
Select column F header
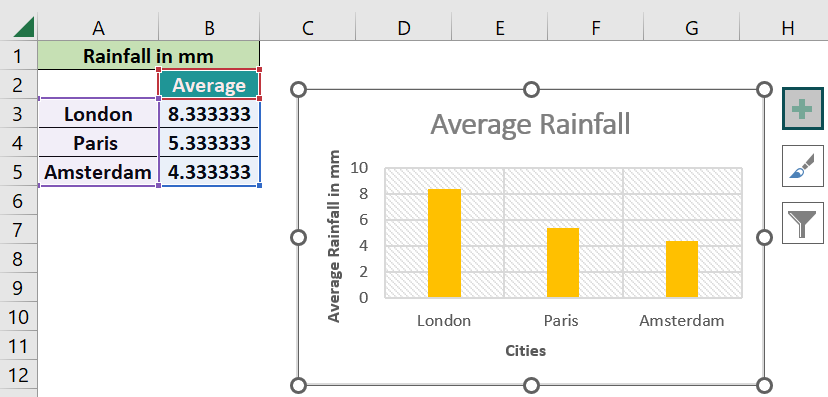point(596,28)
